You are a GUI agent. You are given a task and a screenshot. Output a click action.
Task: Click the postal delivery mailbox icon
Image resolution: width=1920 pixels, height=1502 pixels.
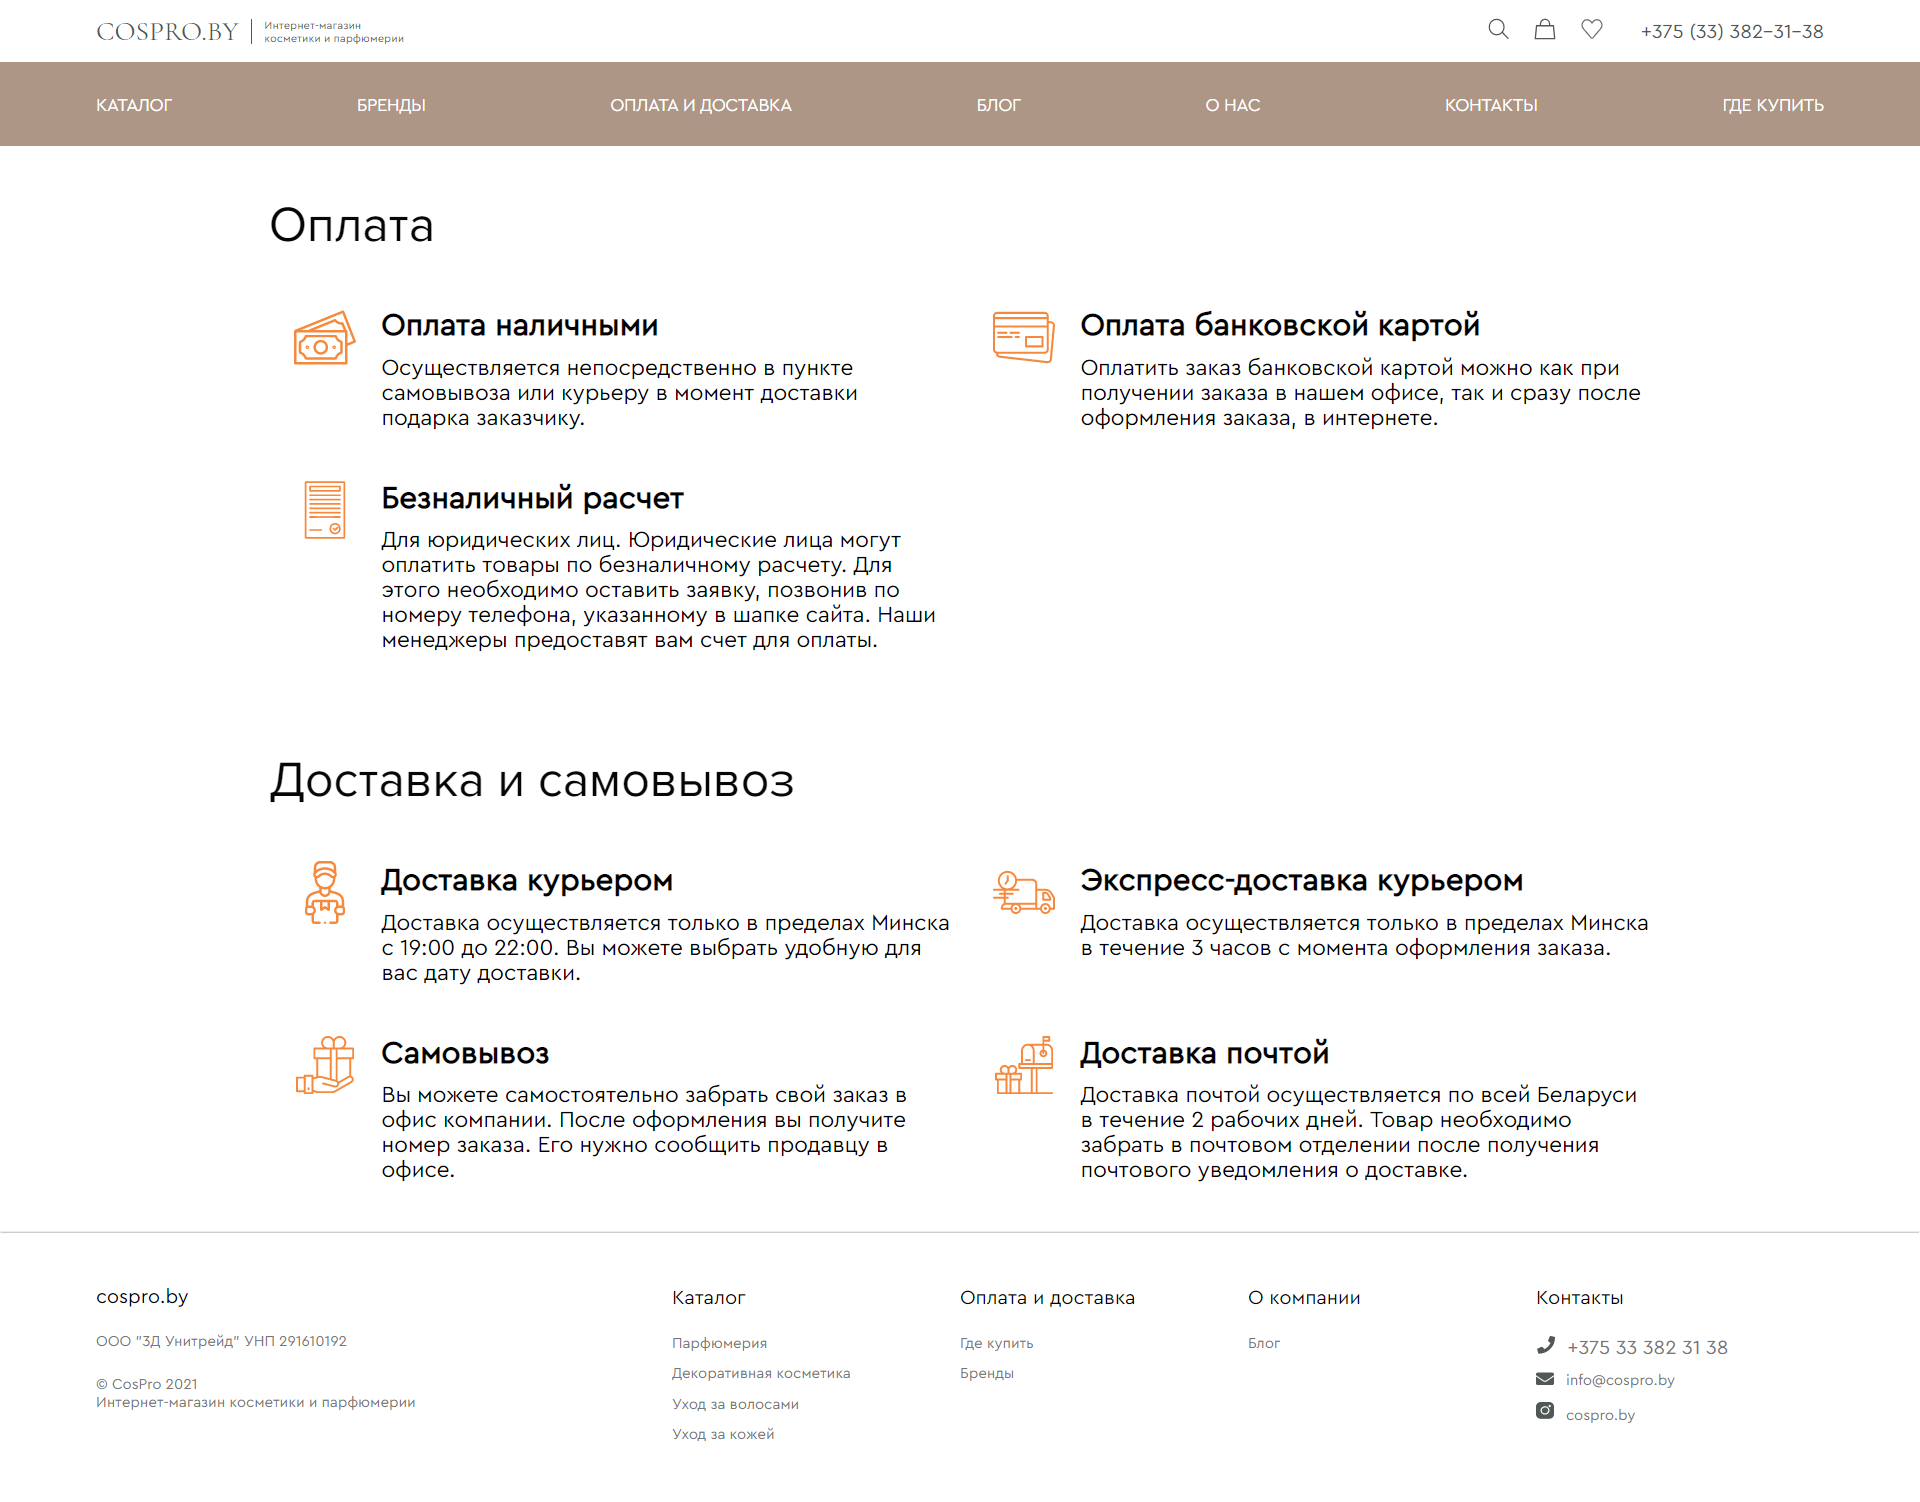(1023, 1065)
